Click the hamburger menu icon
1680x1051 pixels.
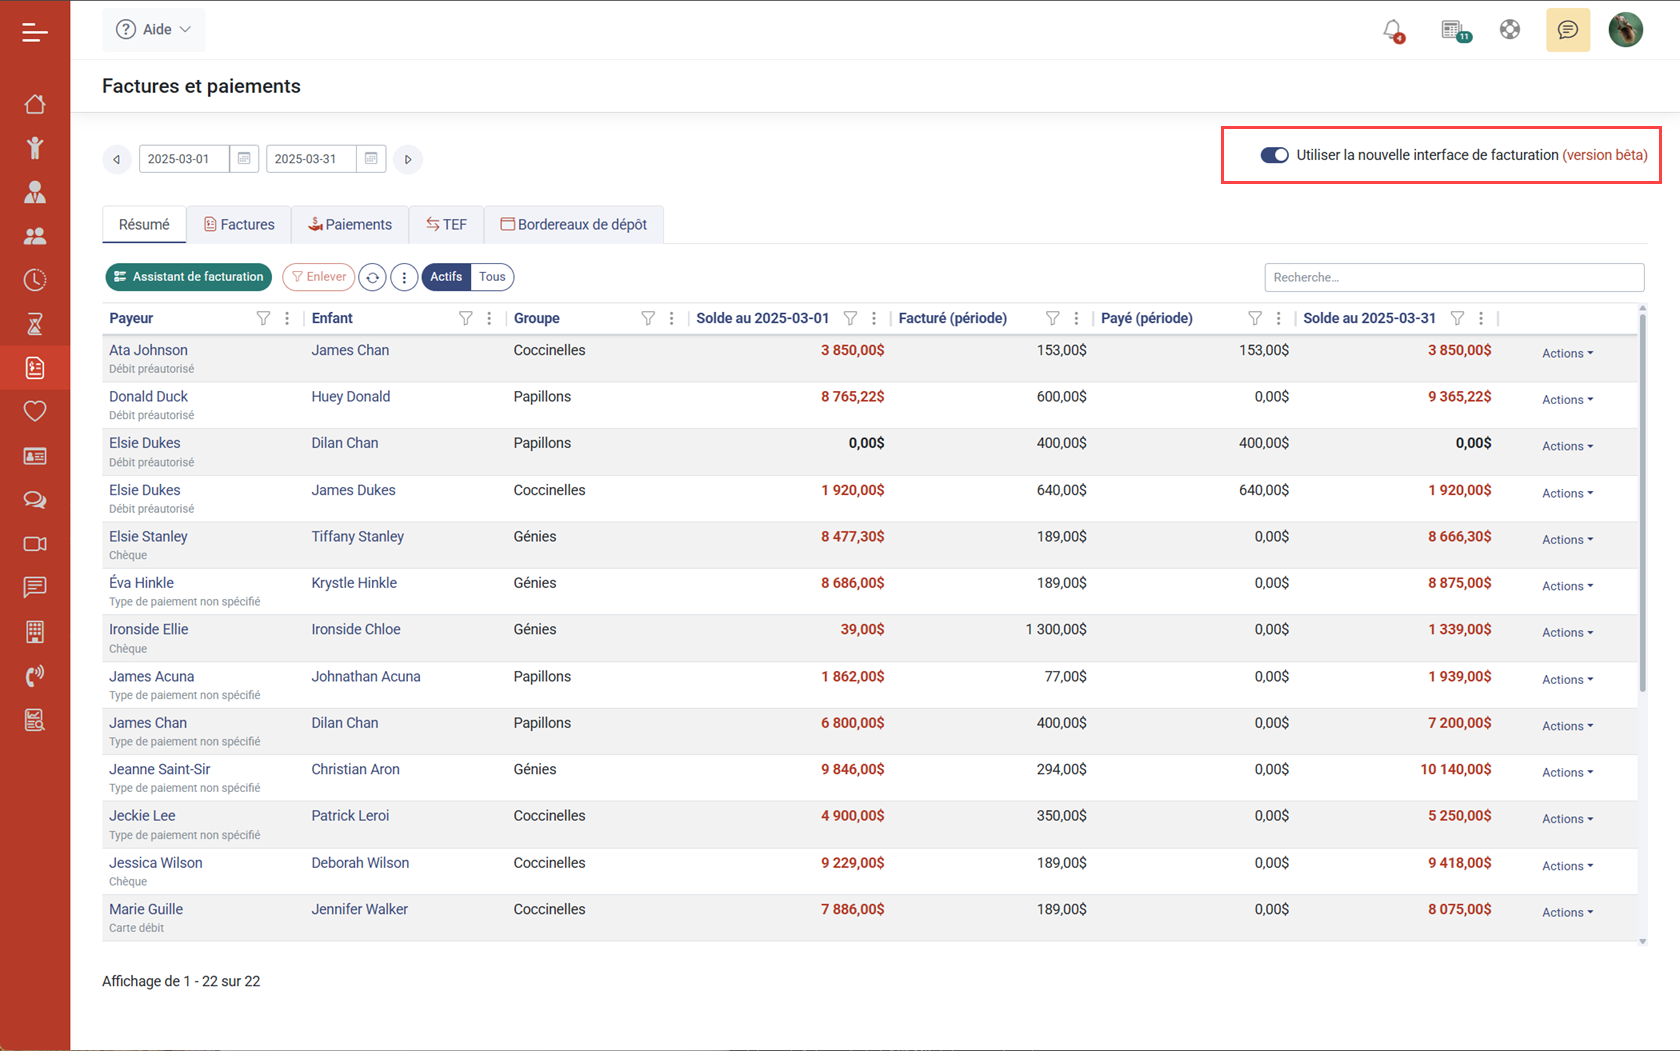[35, 33]
